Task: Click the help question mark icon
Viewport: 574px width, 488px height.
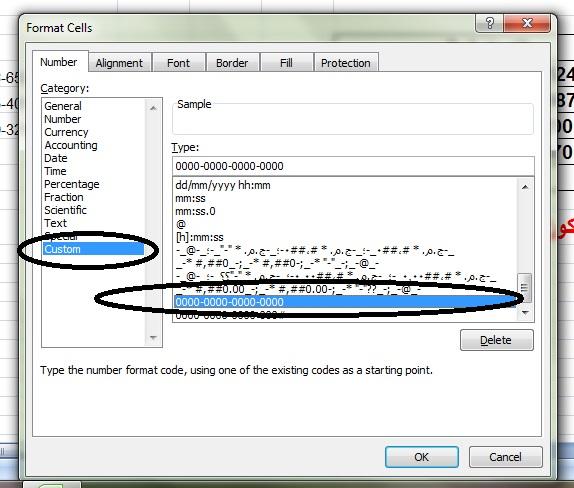Action: point(489,23)
